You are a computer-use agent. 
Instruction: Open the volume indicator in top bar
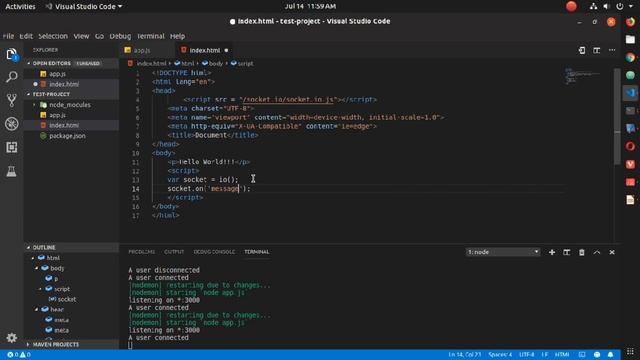coord(607,6)
